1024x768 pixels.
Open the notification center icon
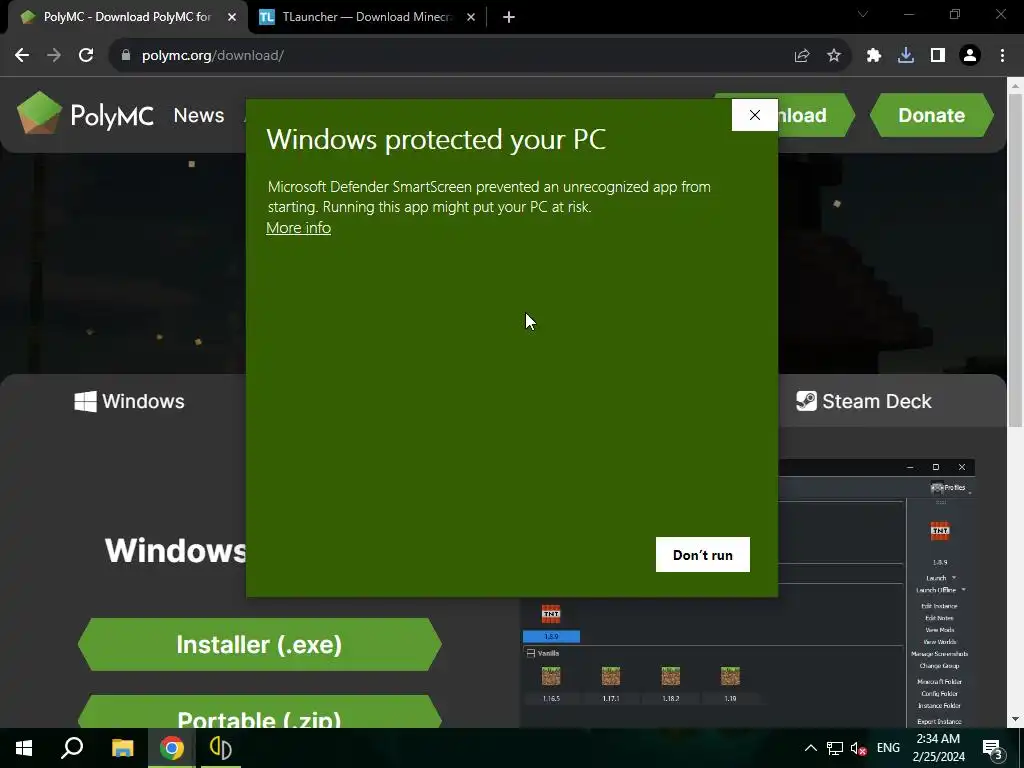pyautogui.click(x=992, y=748)
